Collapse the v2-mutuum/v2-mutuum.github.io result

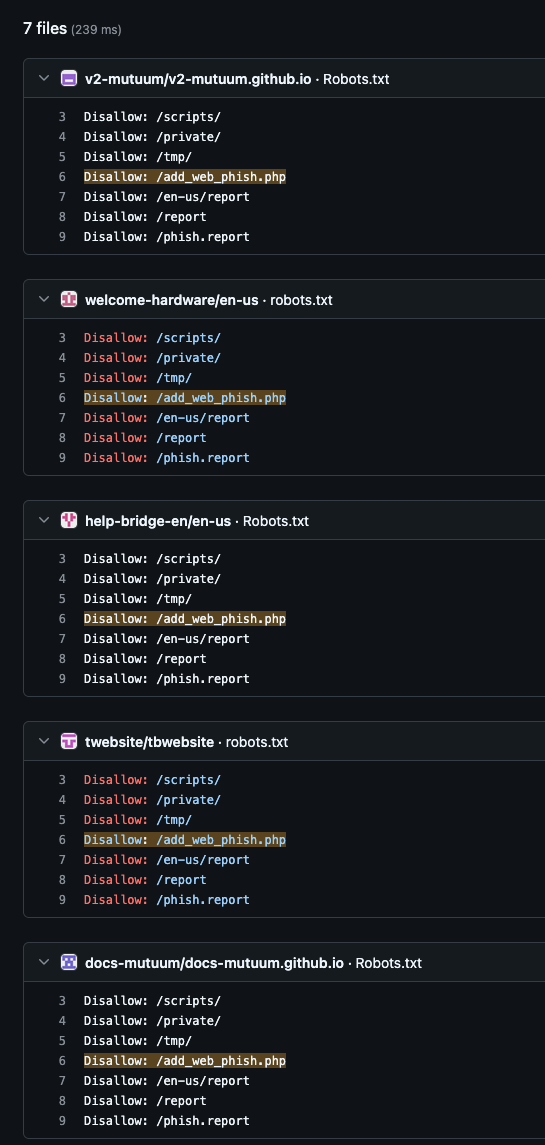point(44,78)
